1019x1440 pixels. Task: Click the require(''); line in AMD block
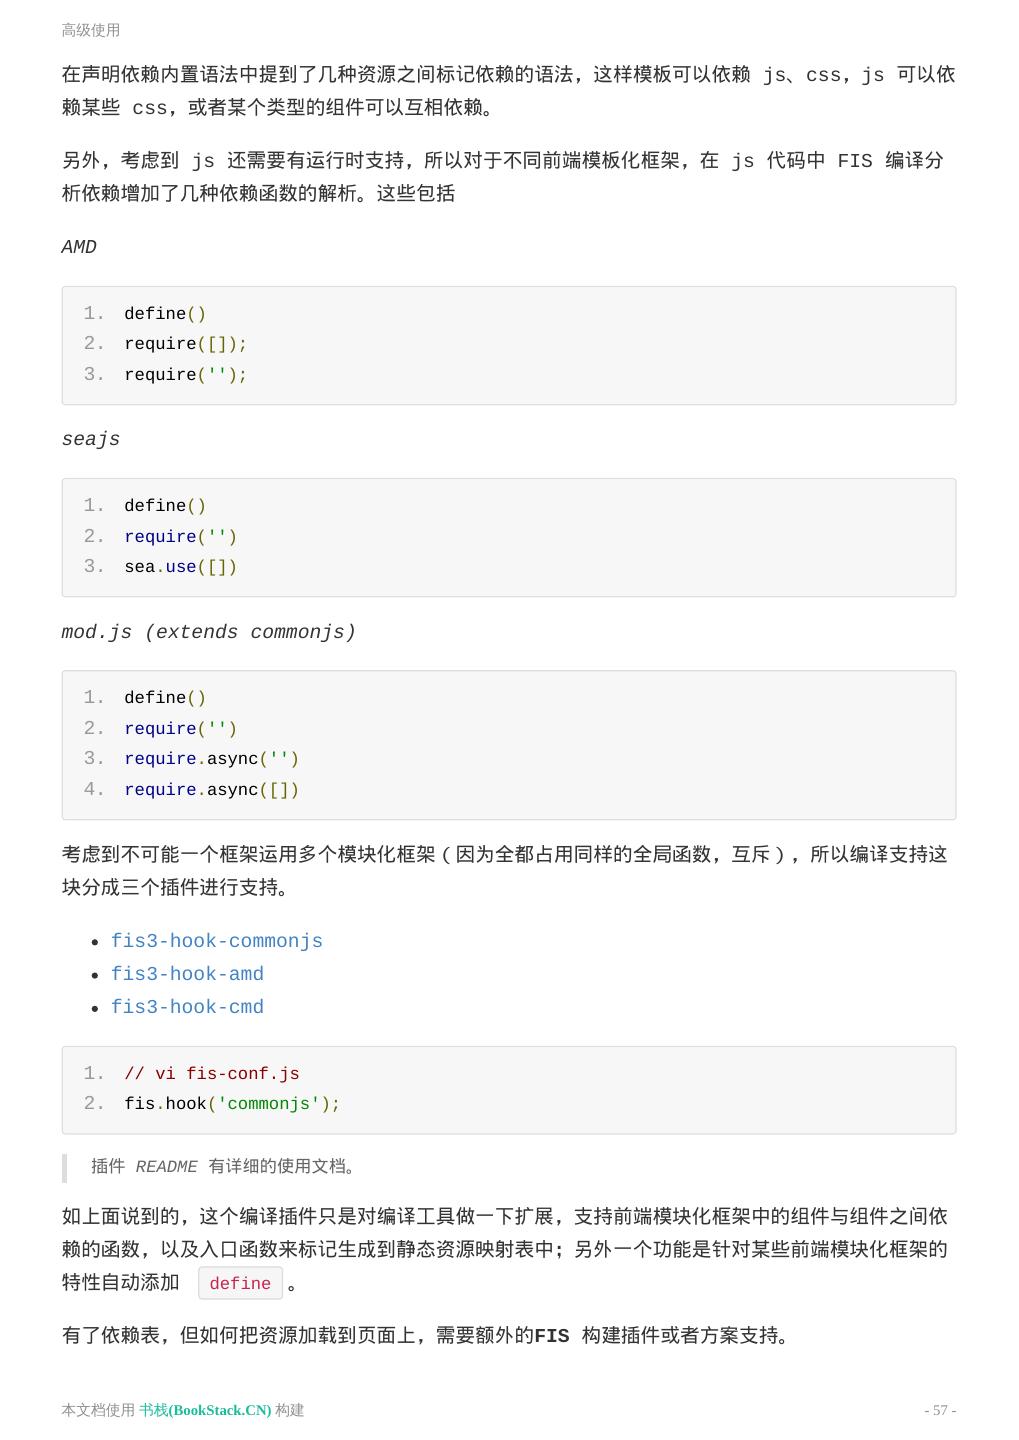[185, 375]
